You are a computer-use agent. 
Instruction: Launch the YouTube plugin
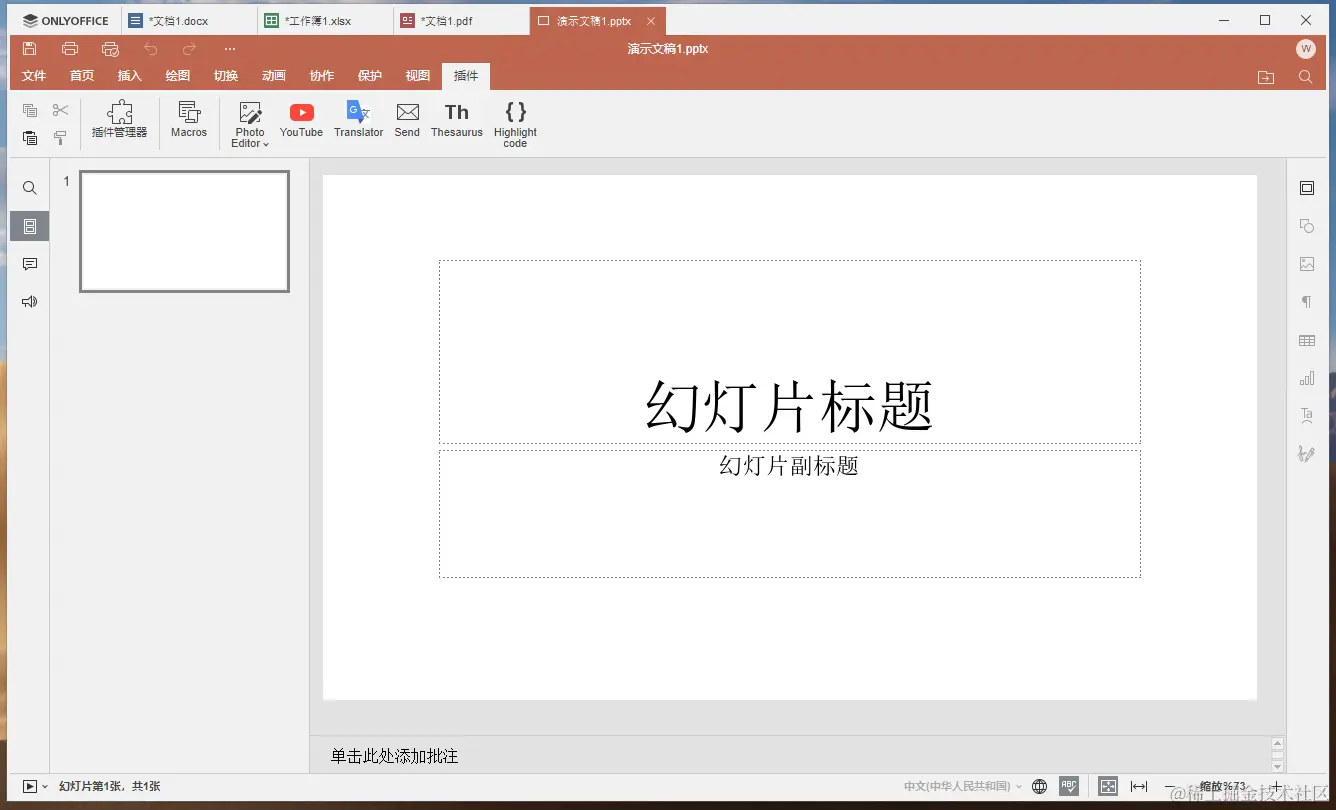(x=301, y=120)
